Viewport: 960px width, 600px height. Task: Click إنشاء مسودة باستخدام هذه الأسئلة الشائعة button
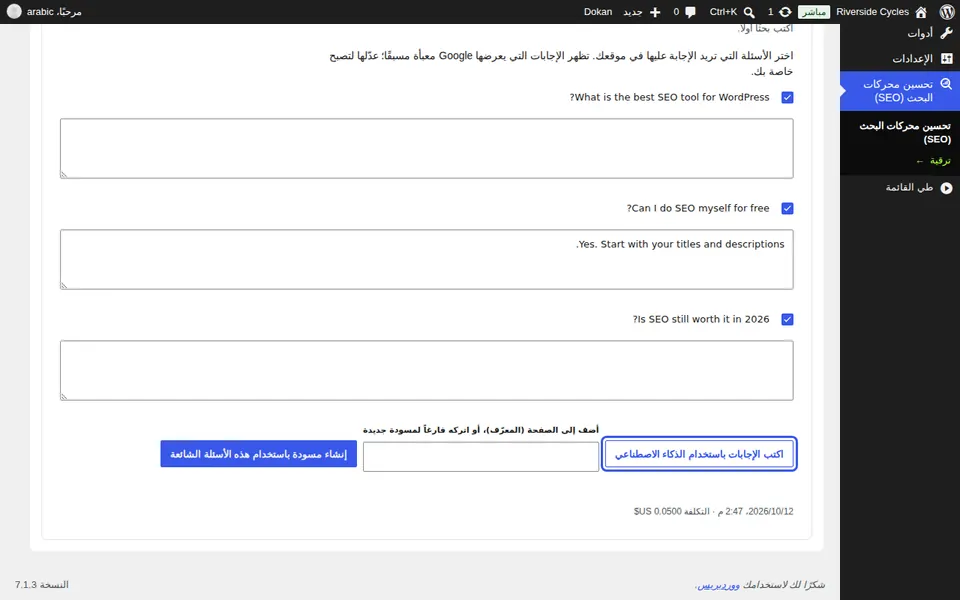point(258,454)
